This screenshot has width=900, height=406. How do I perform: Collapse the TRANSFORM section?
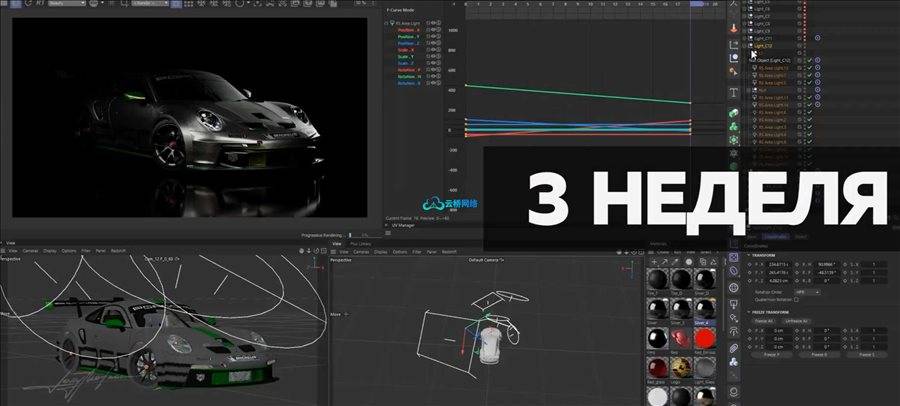click(x=748, y=256)
